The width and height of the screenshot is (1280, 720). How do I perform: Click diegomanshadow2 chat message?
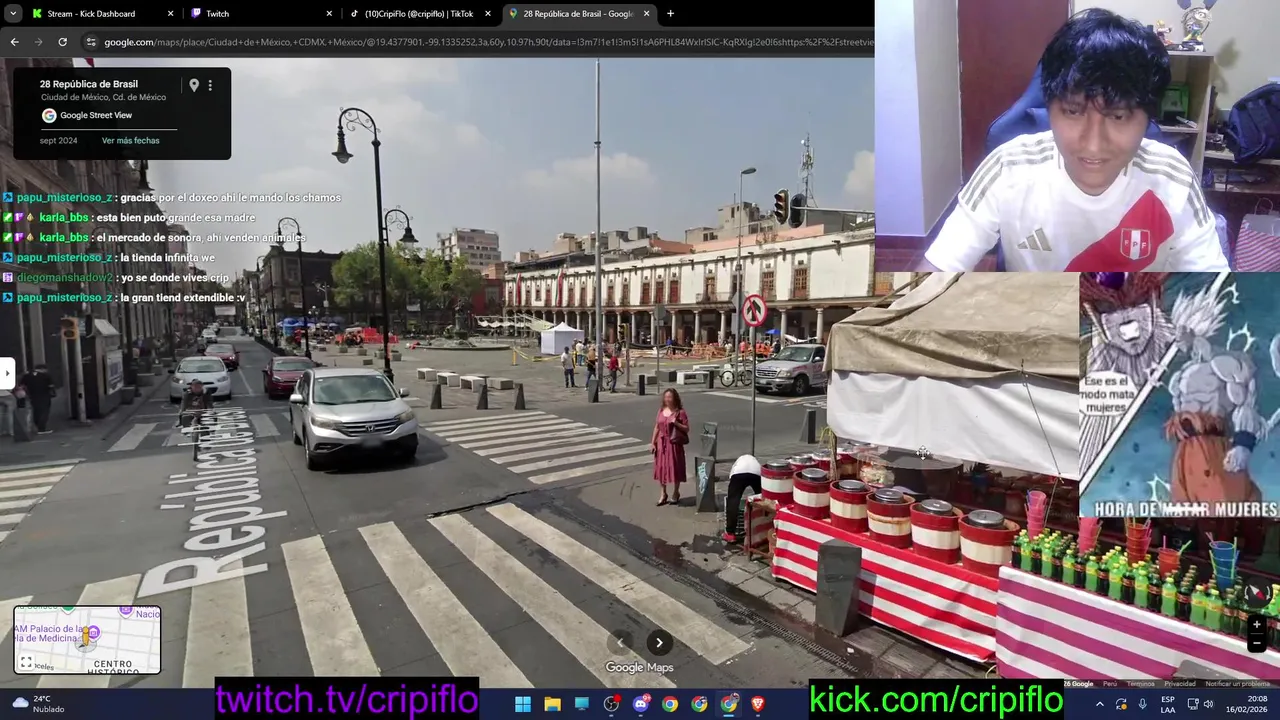tap(115, 278)
